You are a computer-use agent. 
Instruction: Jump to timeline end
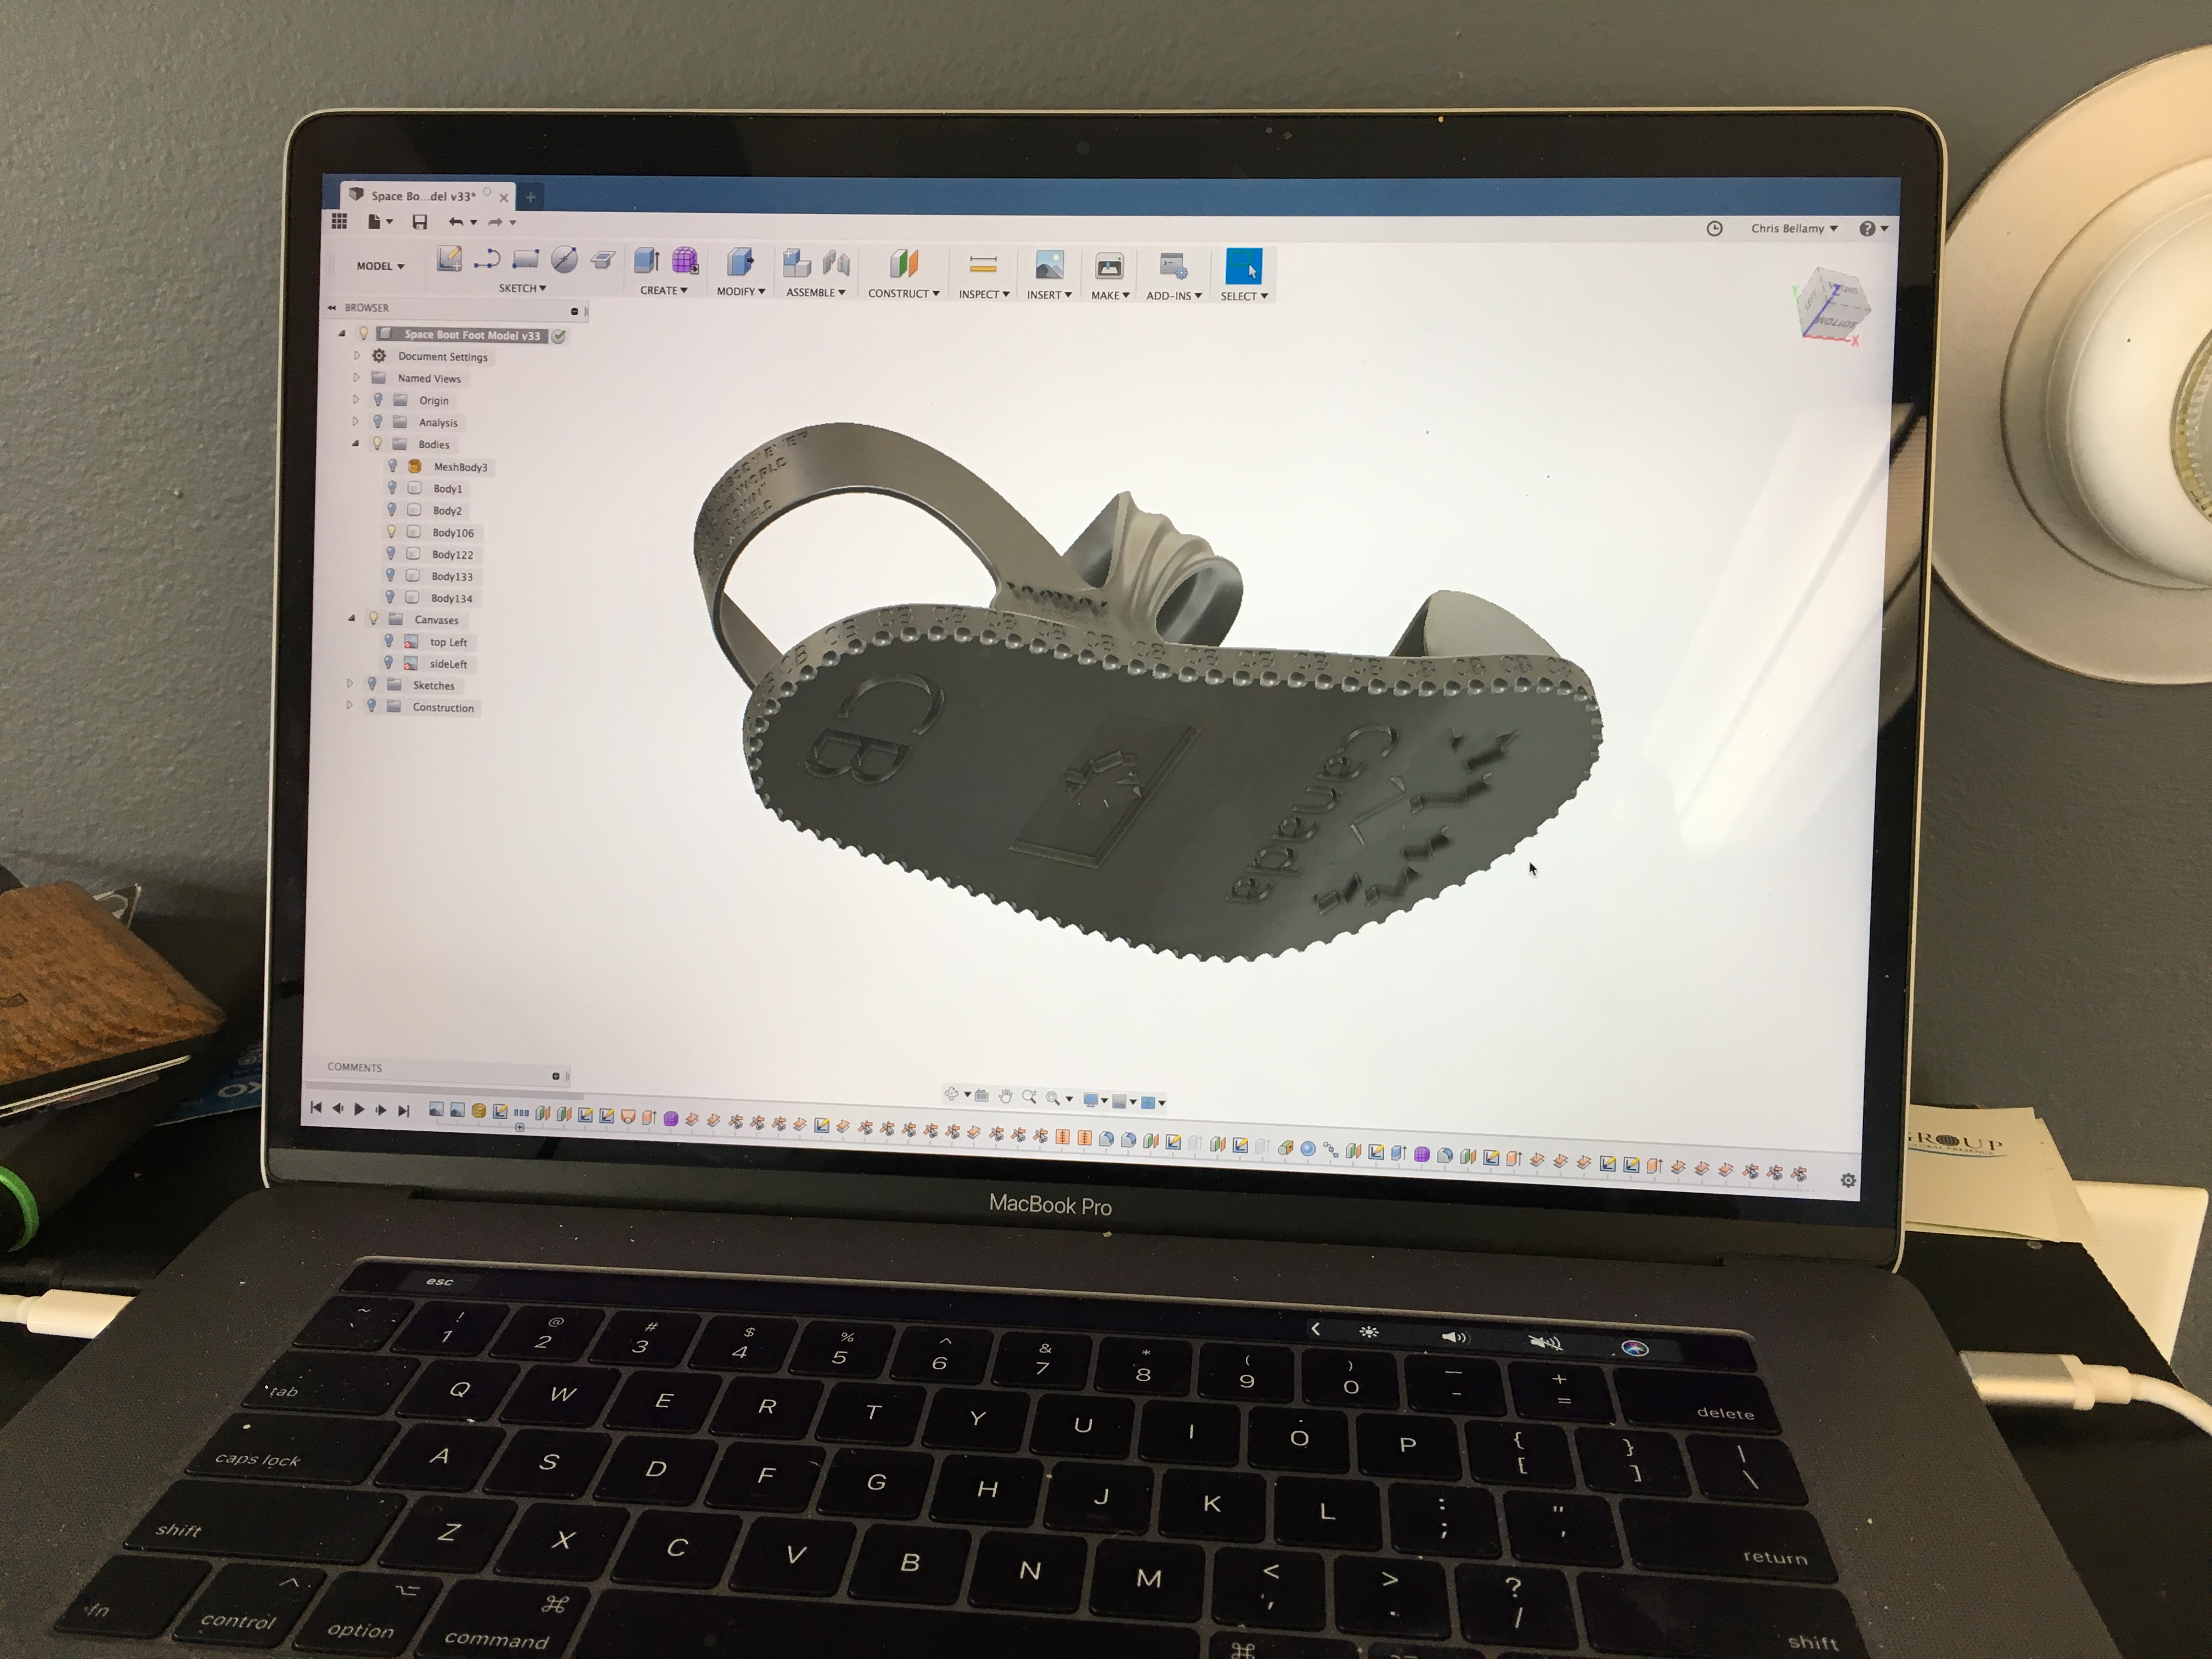click(404, 1110)
